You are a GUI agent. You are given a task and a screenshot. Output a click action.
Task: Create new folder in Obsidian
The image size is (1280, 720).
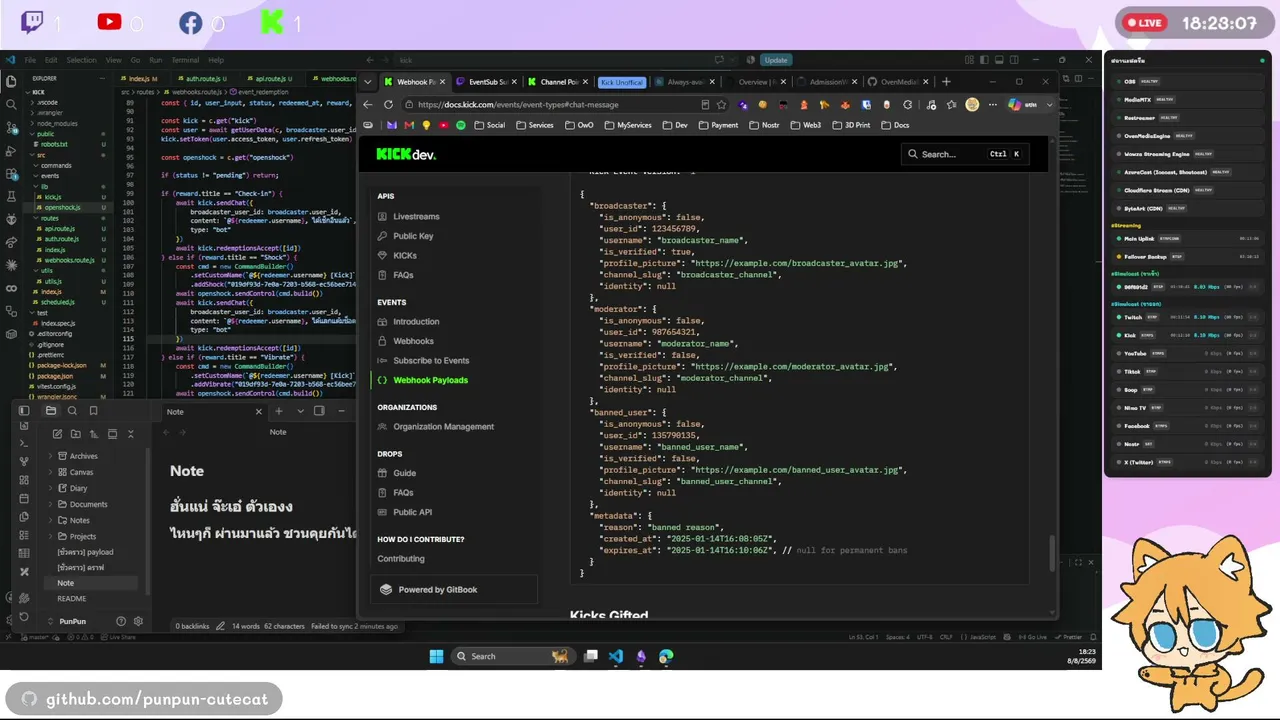75,434
